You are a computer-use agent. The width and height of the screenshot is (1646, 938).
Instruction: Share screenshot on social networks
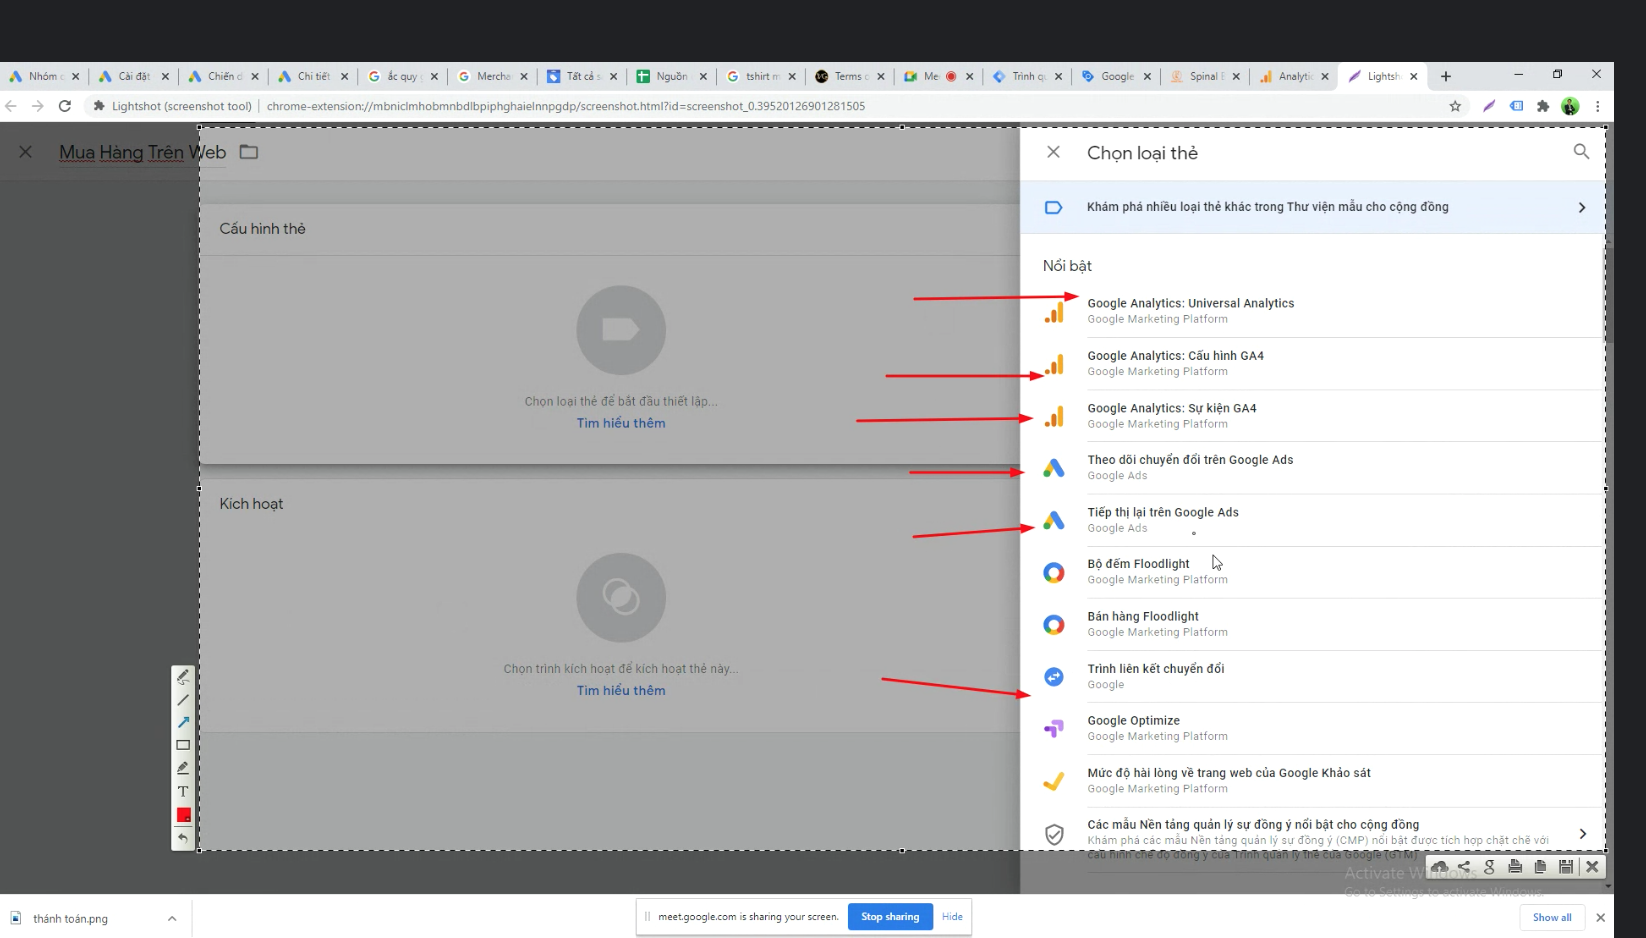click(1464, 867)
